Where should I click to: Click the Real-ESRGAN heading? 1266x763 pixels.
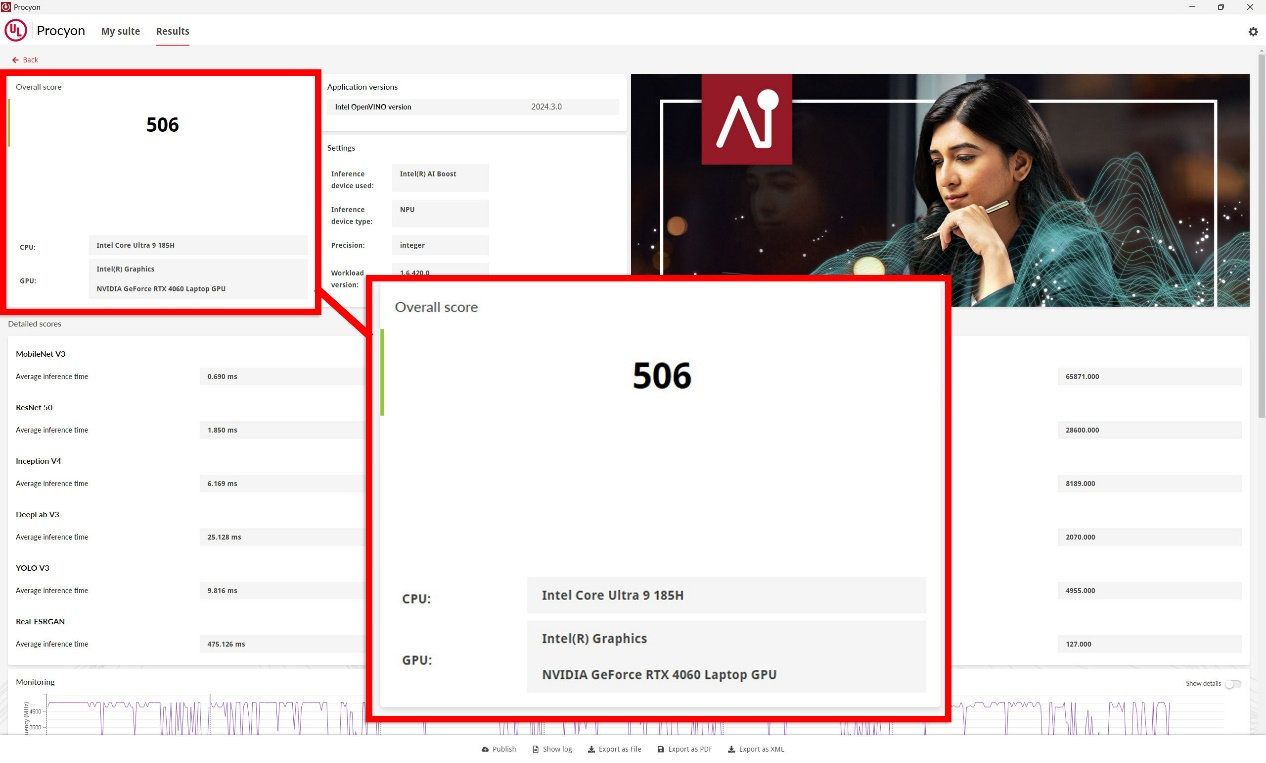coord(40,622)
